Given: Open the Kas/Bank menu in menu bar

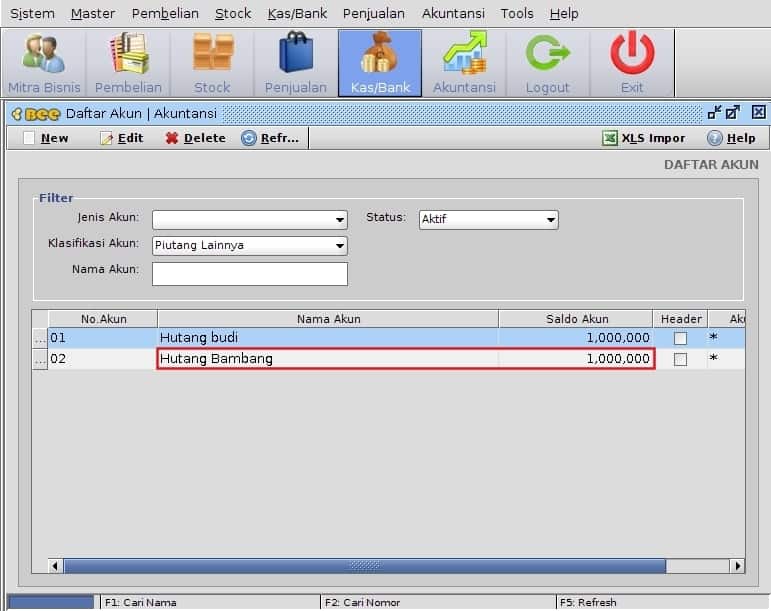Looking at the screenshot, I should tap(297, 14).
